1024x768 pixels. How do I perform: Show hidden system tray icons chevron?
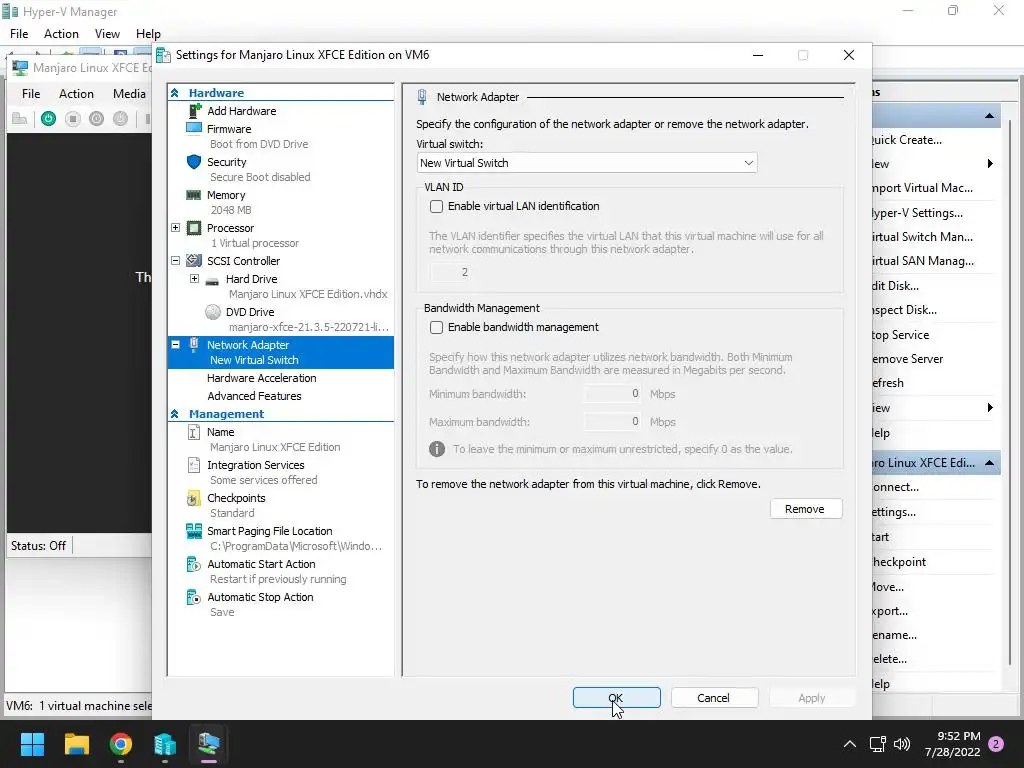point(850,744)
